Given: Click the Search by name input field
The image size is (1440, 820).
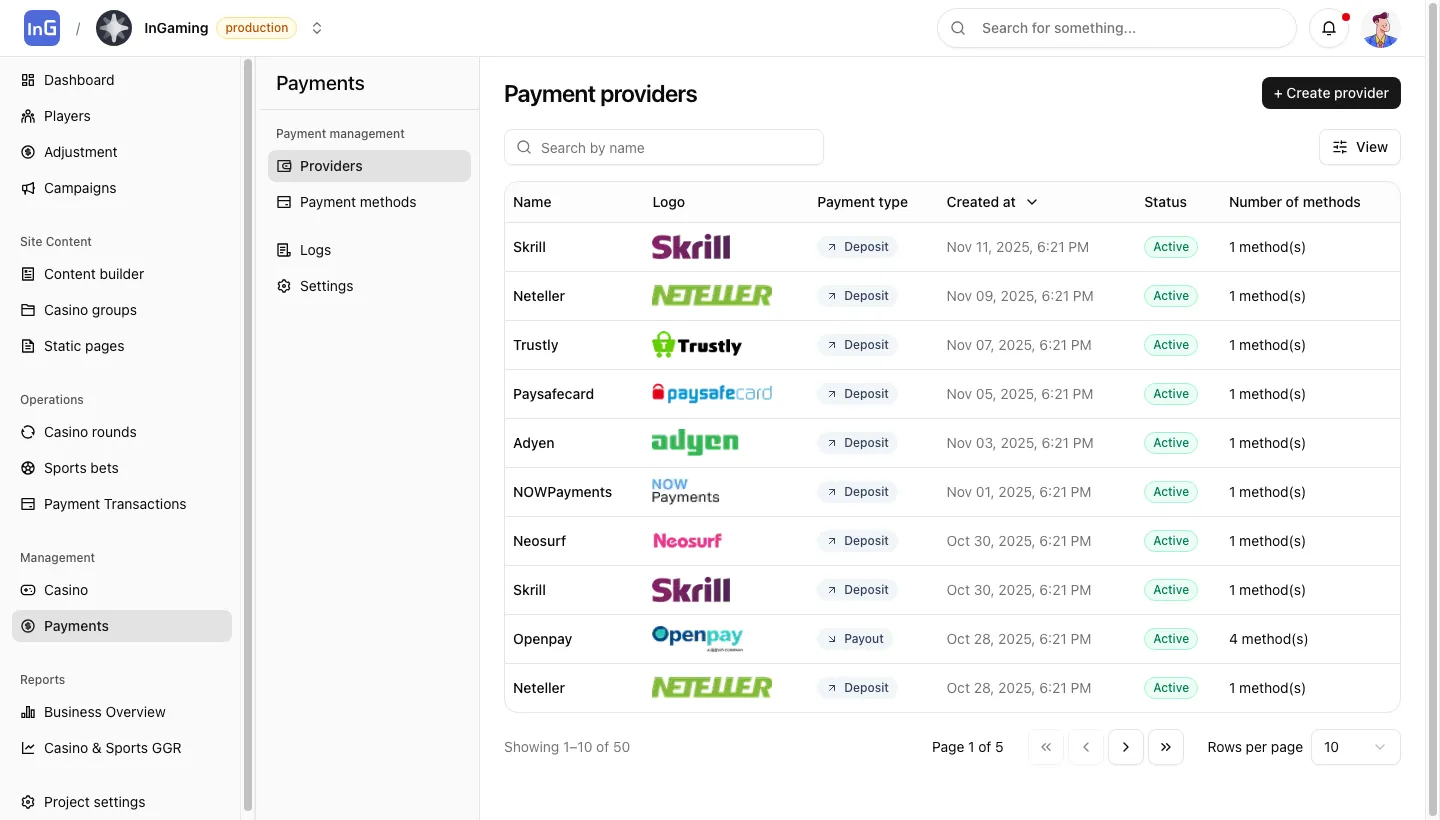Looking at the screenshot, I should point(664,147).
